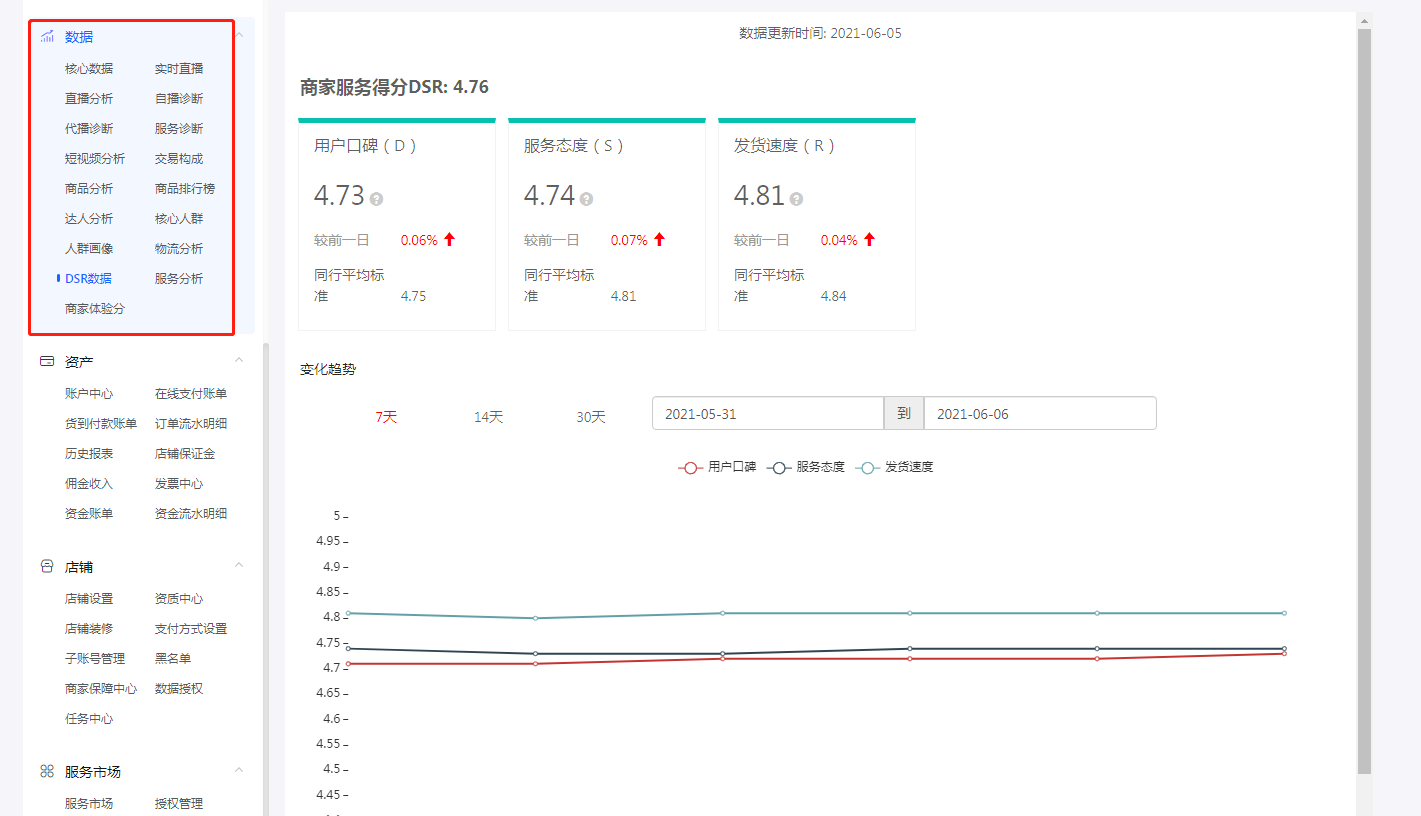This screenshot has width=1421, height=816.
Task: Open 资金账单 menu item
Action: click(89, 514)
